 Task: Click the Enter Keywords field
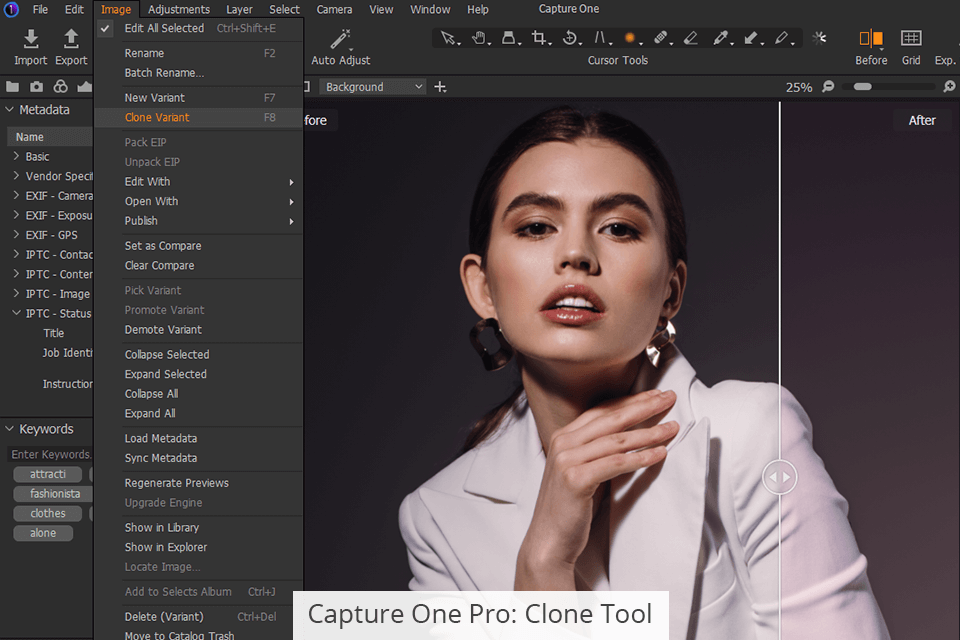pyautogui.click(x=50, y=454)
